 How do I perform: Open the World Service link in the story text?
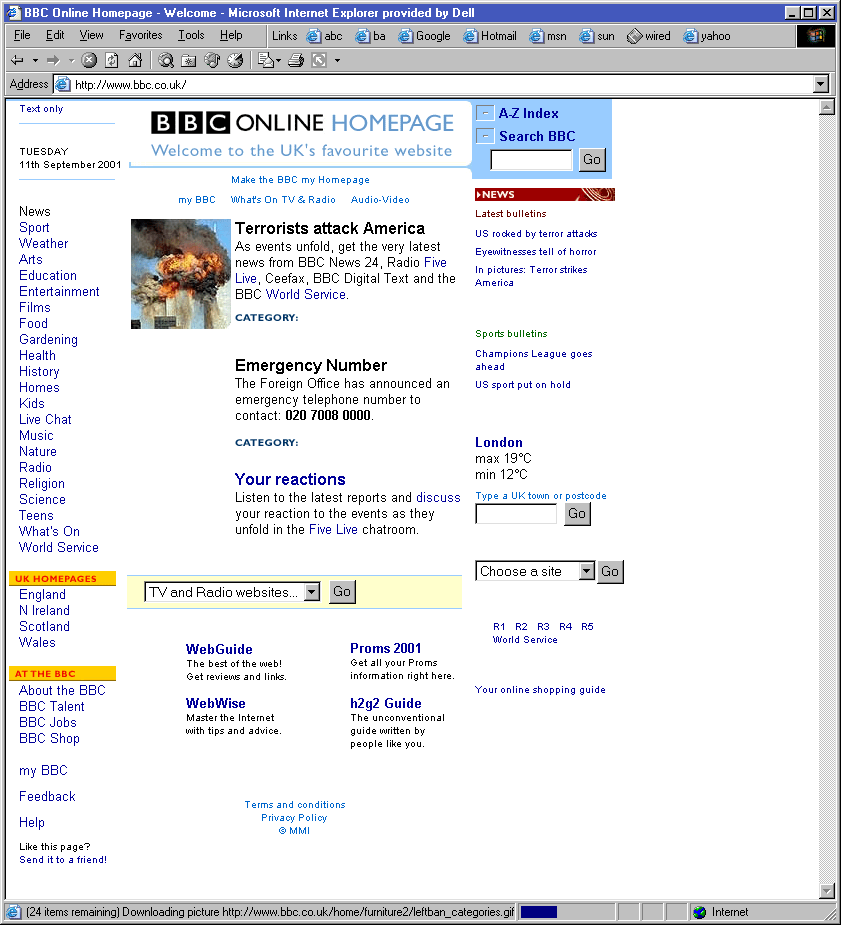tap(305, 294)
